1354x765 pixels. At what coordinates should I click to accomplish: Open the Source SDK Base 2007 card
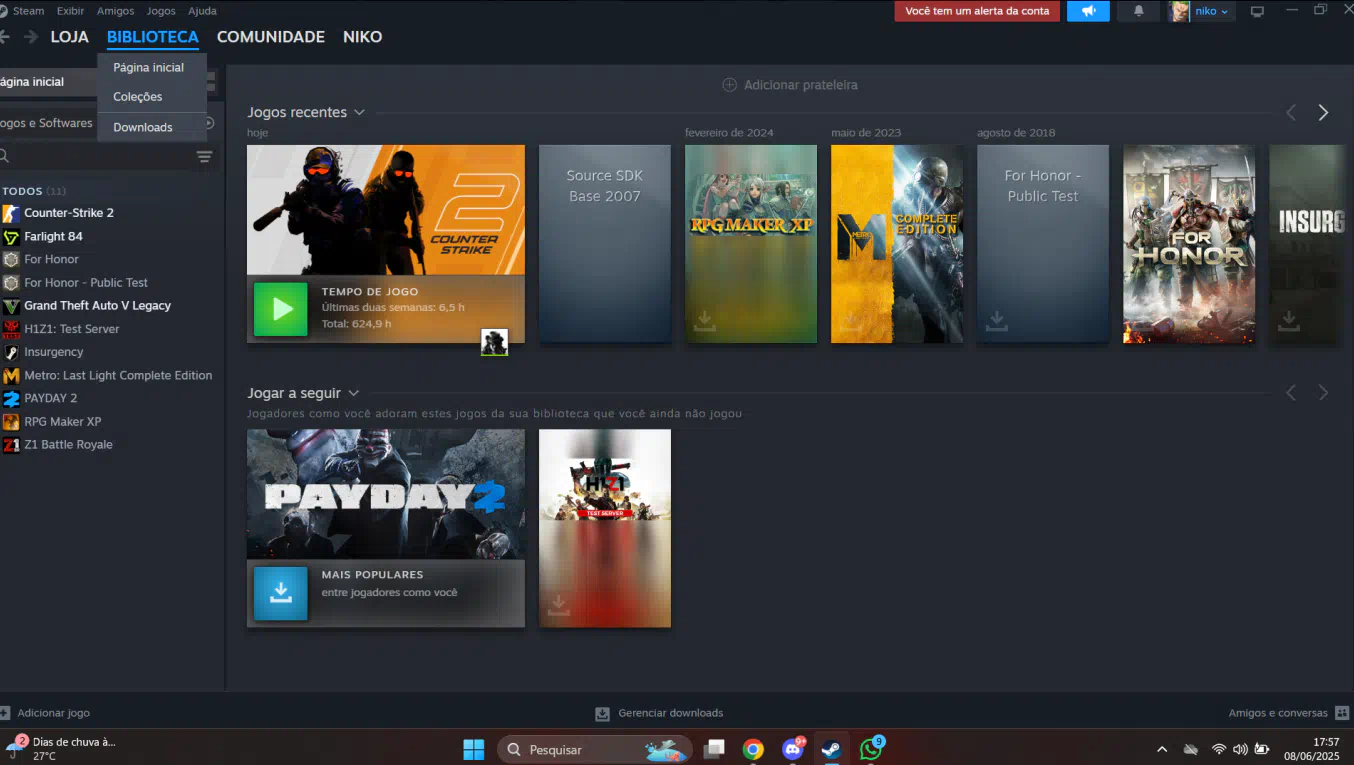click(605, 244)
